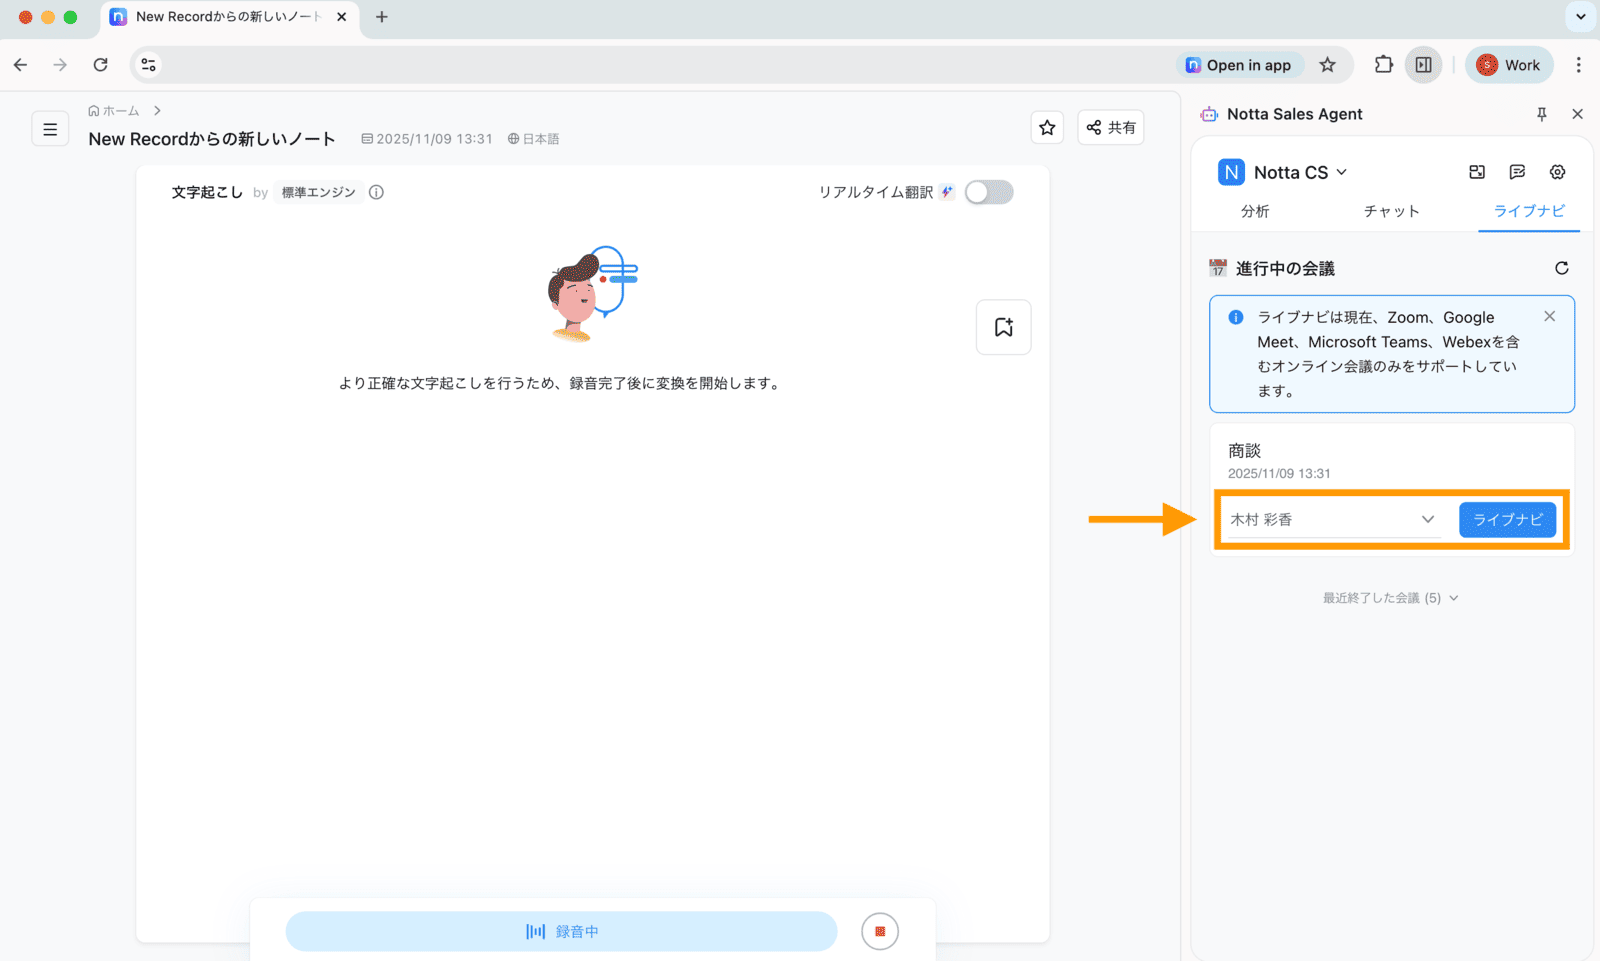Toggle the browser side panel button

(1423, 65)
